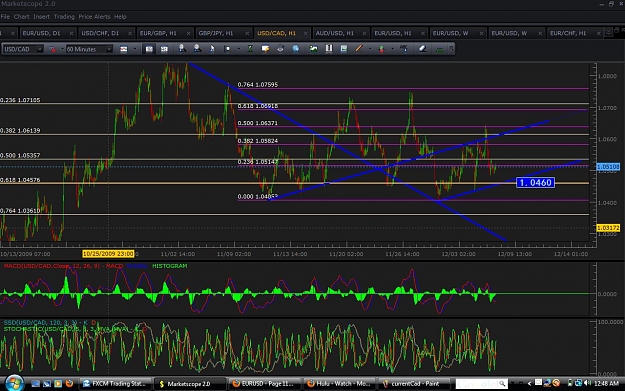
Task: Click the green hourglass icon
Action: click(250, 49)
